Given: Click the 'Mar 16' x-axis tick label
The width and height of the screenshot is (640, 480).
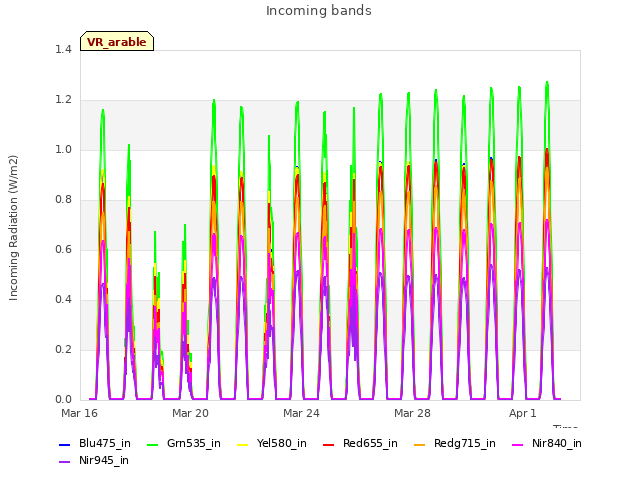Looking at the screenshot, I should [x=79, y=413].
